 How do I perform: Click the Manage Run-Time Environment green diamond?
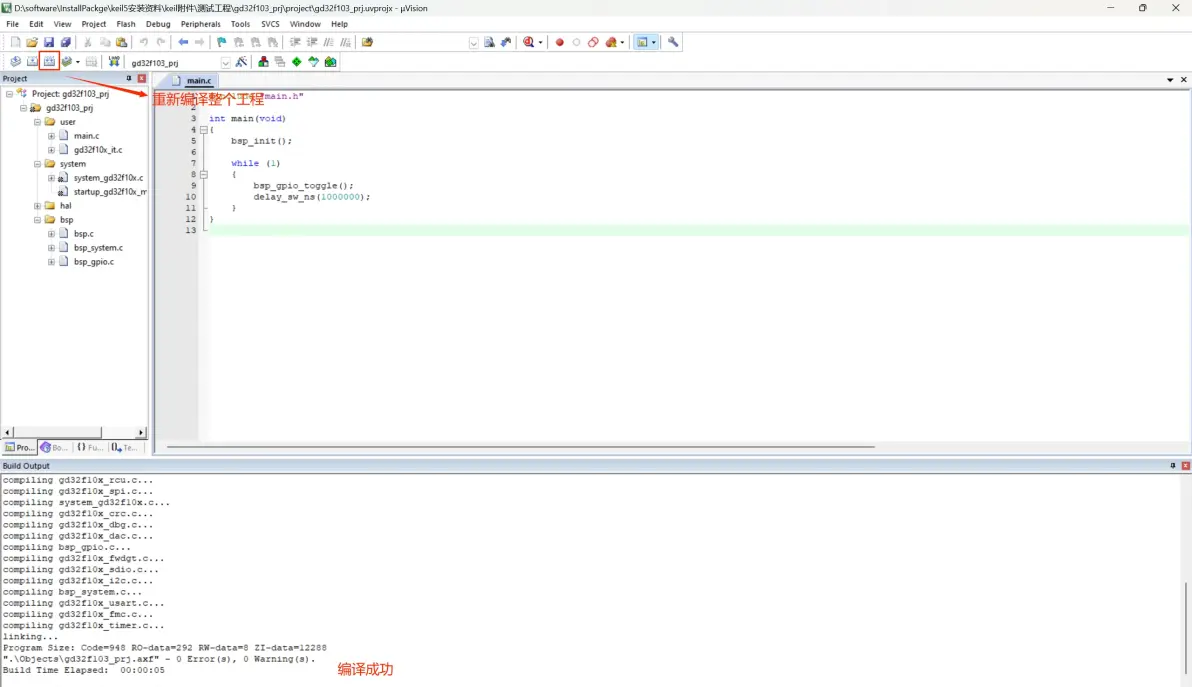pos(296,62)
